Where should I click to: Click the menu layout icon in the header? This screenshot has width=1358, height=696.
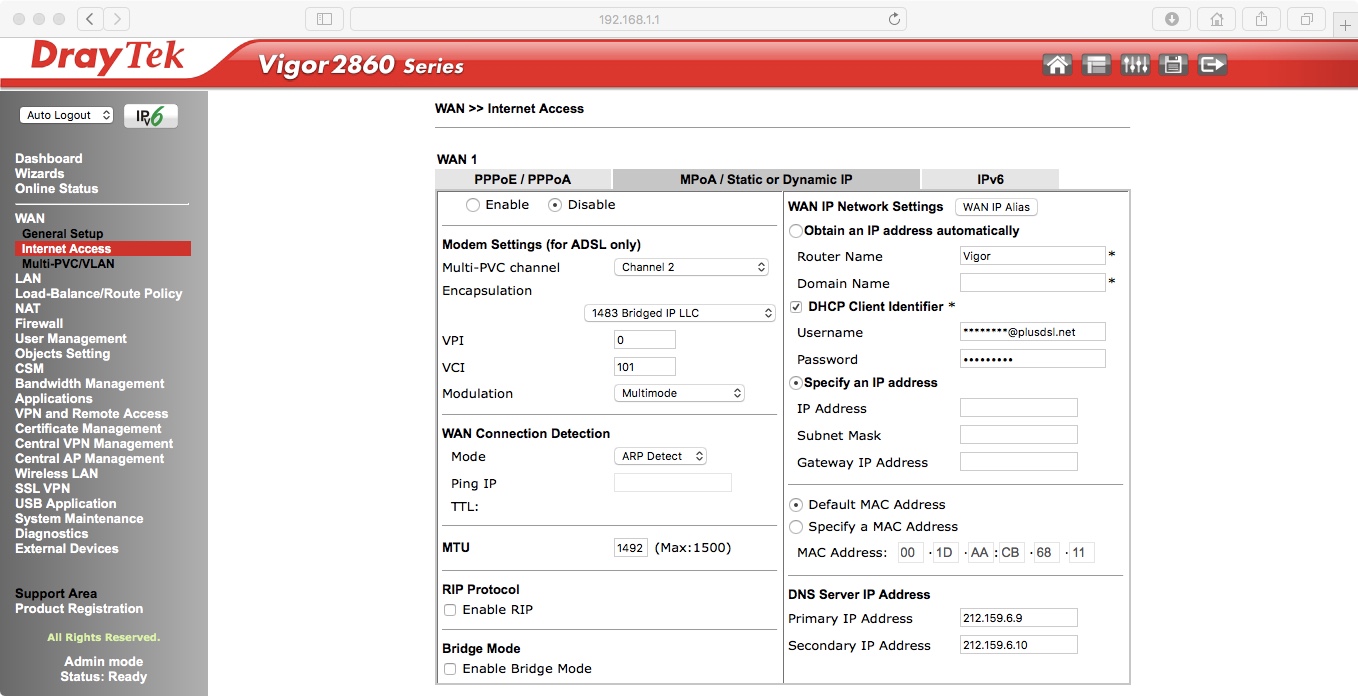pyautogui.click(x=1096, y=62)
